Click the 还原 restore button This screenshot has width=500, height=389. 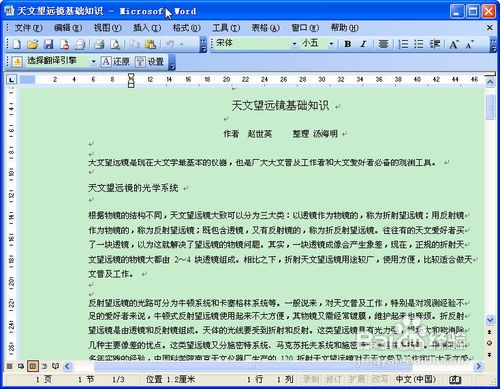(x=115, y=62)
